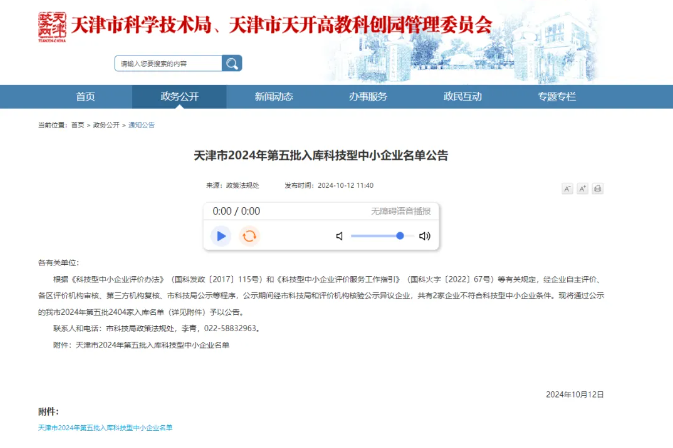Click 政务公开 in the breadcrumb
673x448 pixels.
coord(106,125)
